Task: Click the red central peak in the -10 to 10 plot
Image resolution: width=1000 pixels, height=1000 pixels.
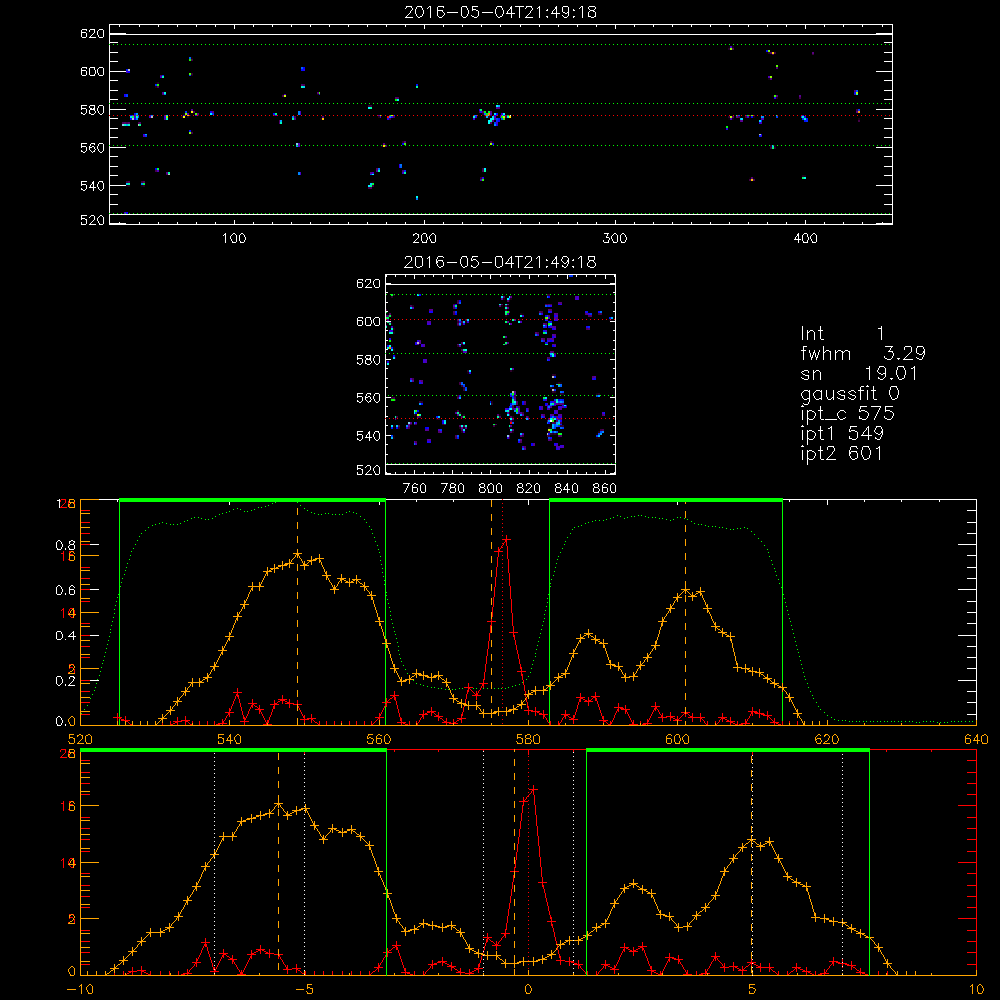Action: click(531, 791)
